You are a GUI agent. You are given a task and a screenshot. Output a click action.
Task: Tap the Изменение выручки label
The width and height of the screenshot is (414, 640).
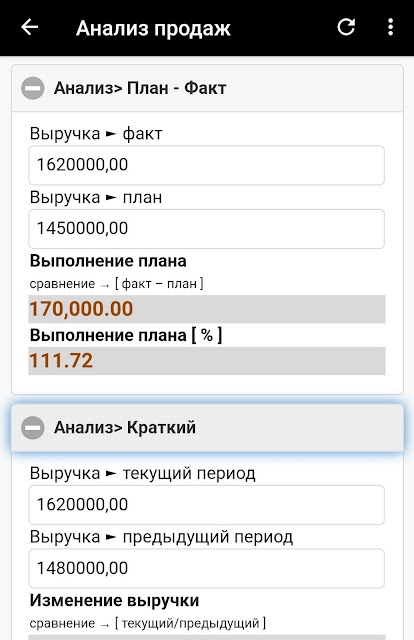pyautogui.click(x=114, y=600)
